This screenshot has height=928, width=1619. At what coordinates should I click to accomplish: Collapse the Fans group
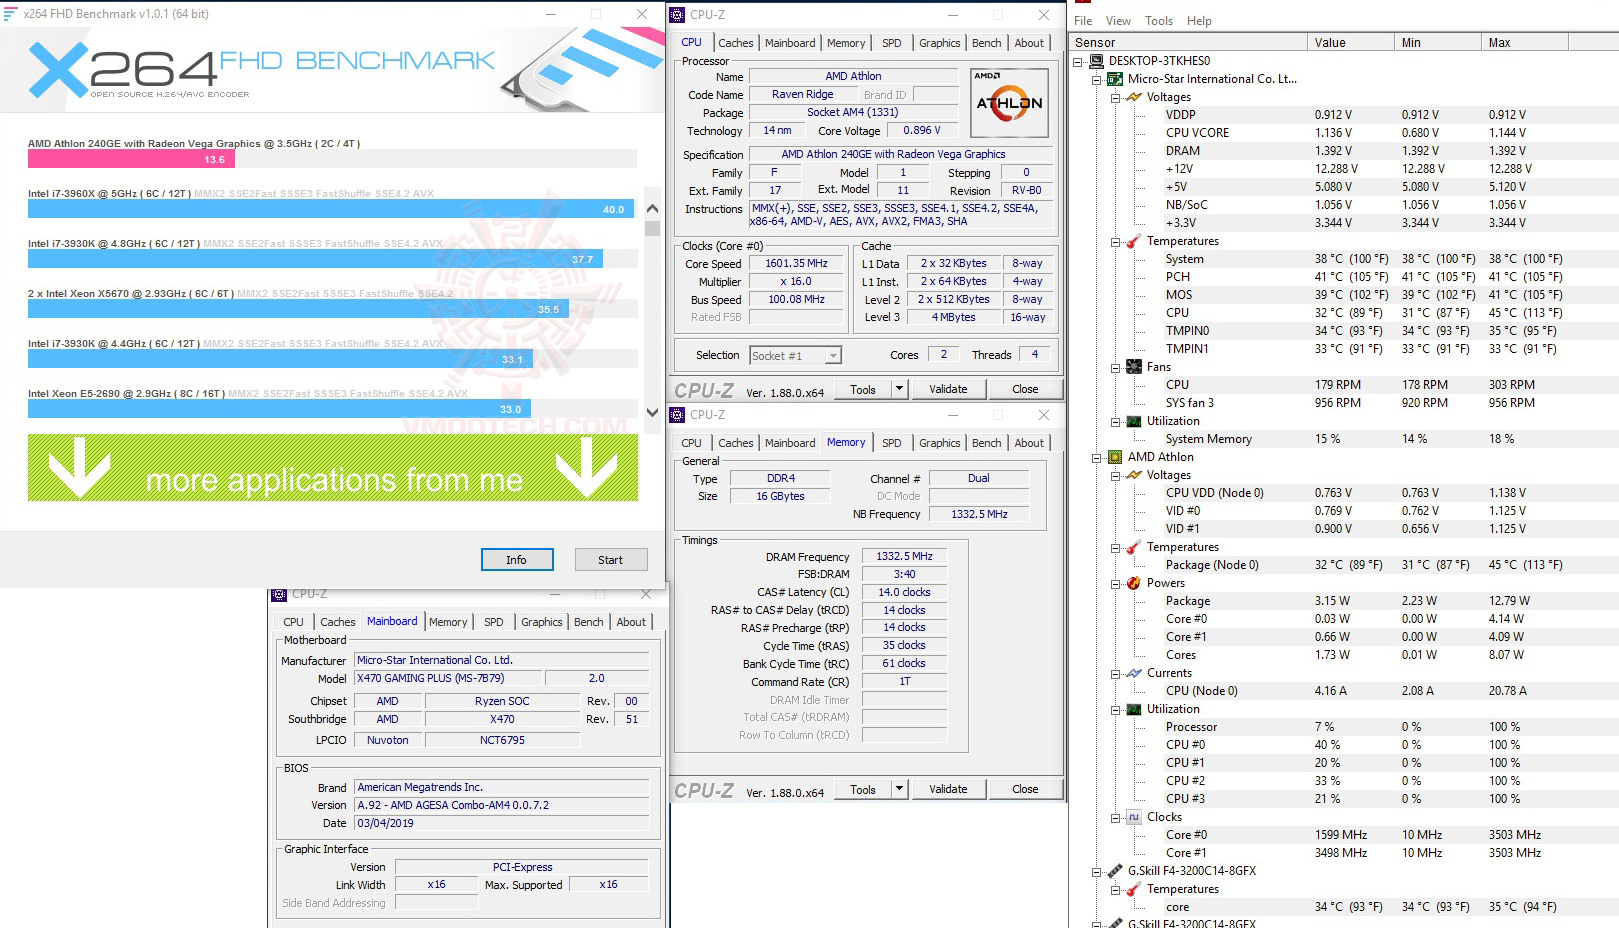point(1116,368)
